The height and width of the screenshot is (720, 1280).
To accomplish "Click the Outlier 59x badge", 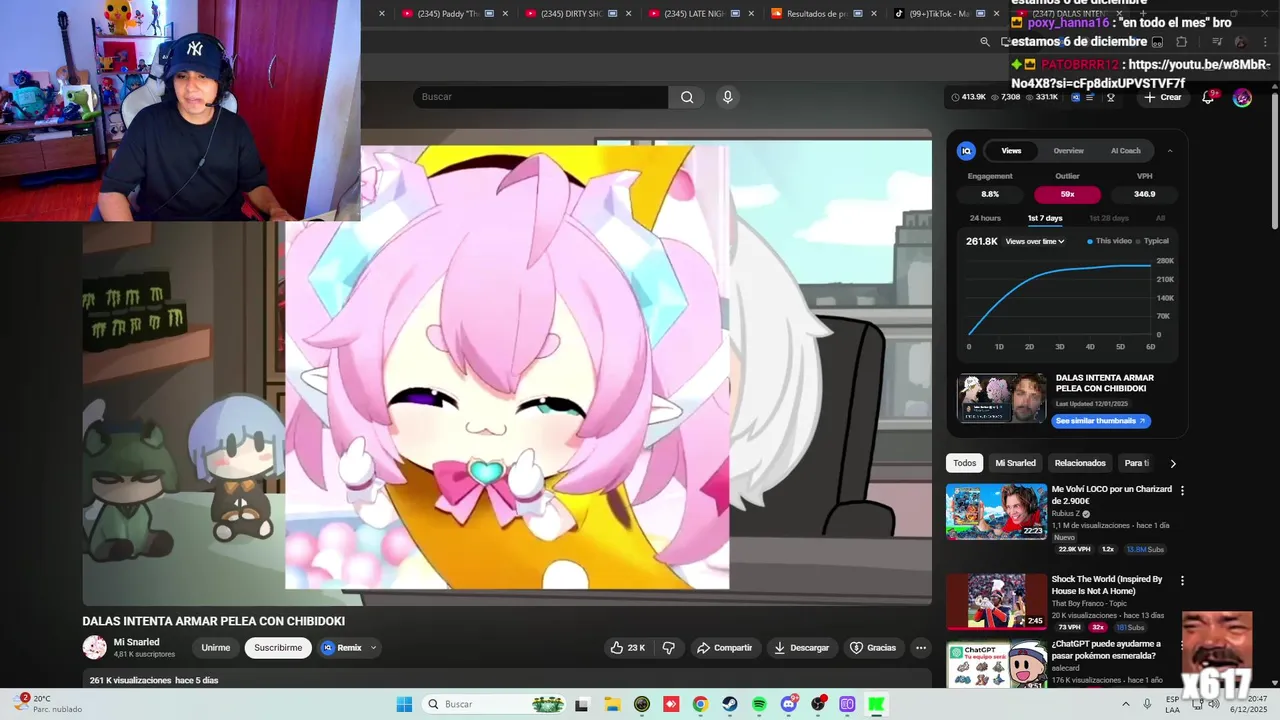I will tap(1067, 194).
